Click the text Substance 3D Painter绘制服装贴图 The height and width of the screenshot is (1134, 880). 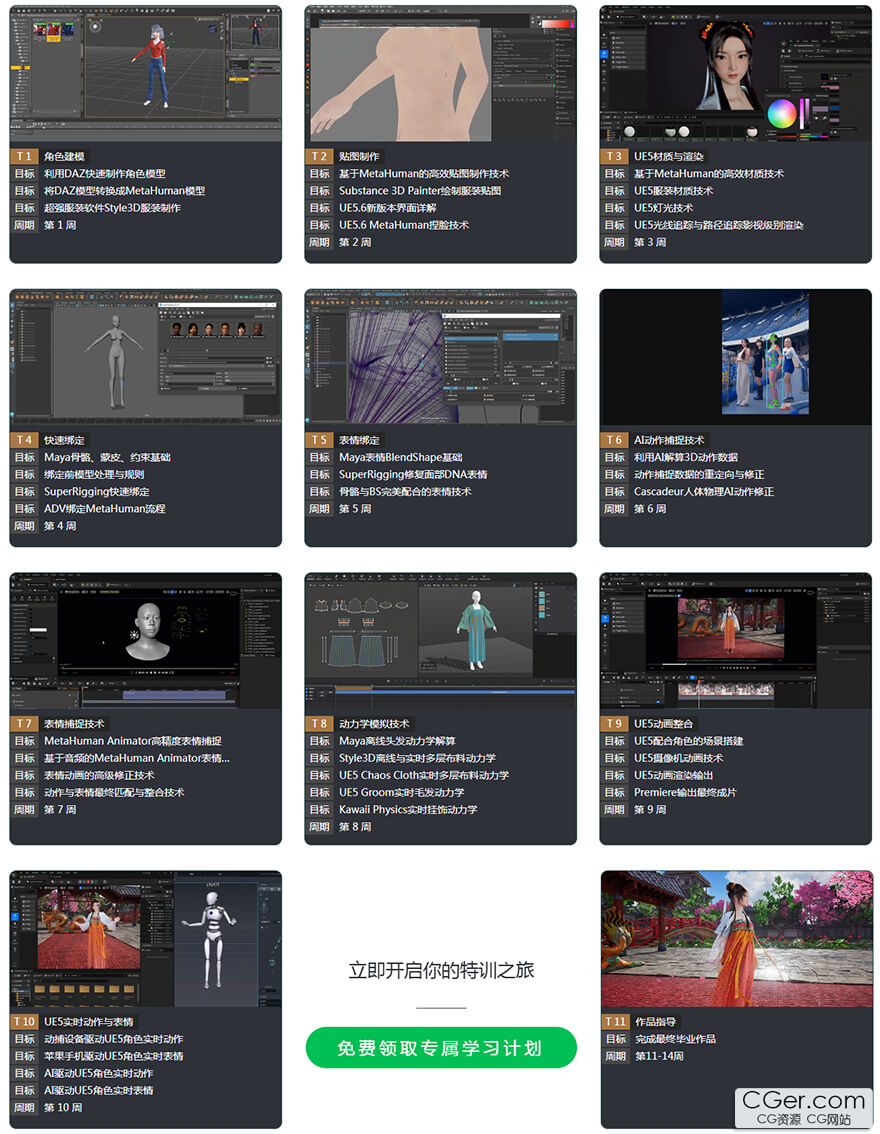click(x=420, y=191)
